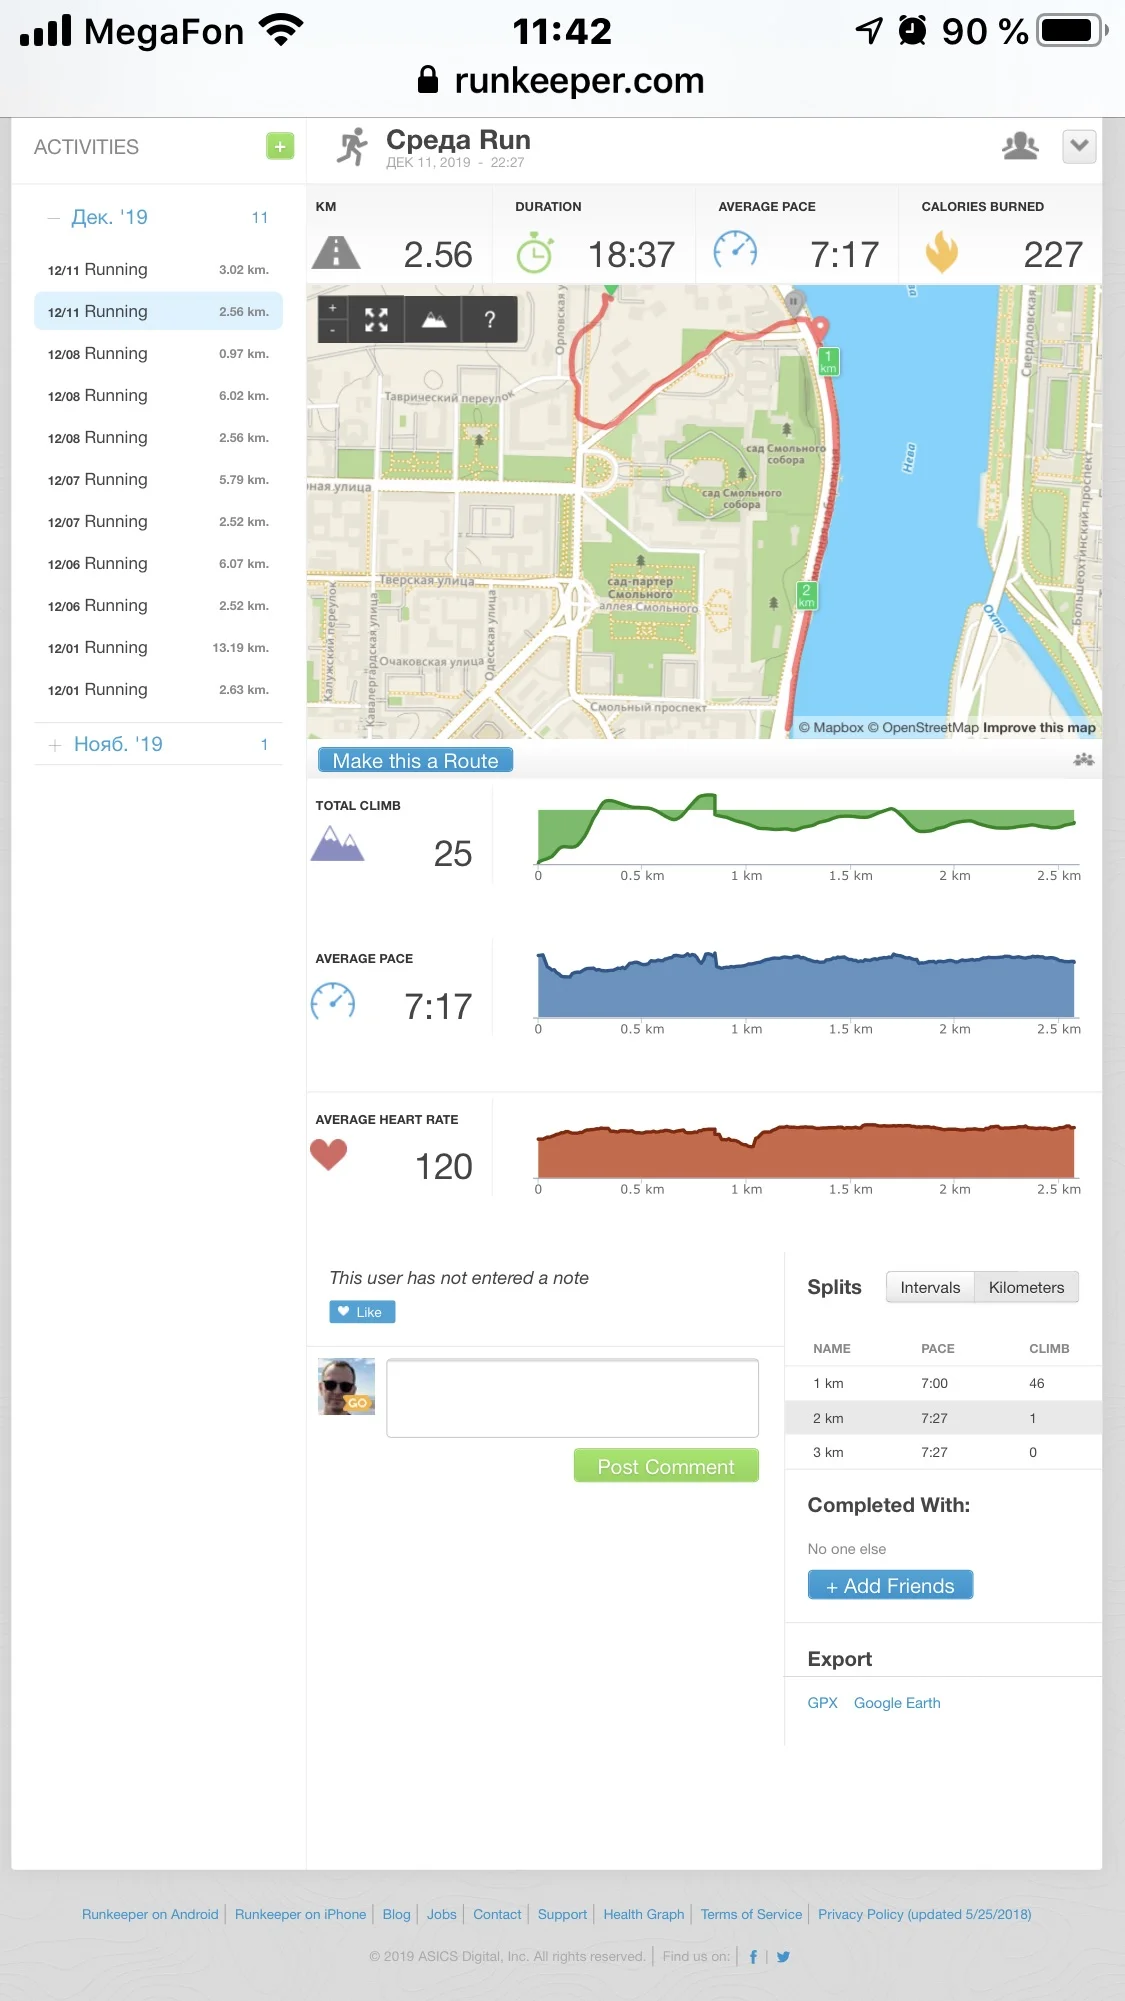1125x2001 pixels.
Task: Open 12/07 Running 2.52 km activity
Action: [x=158, y=522]
